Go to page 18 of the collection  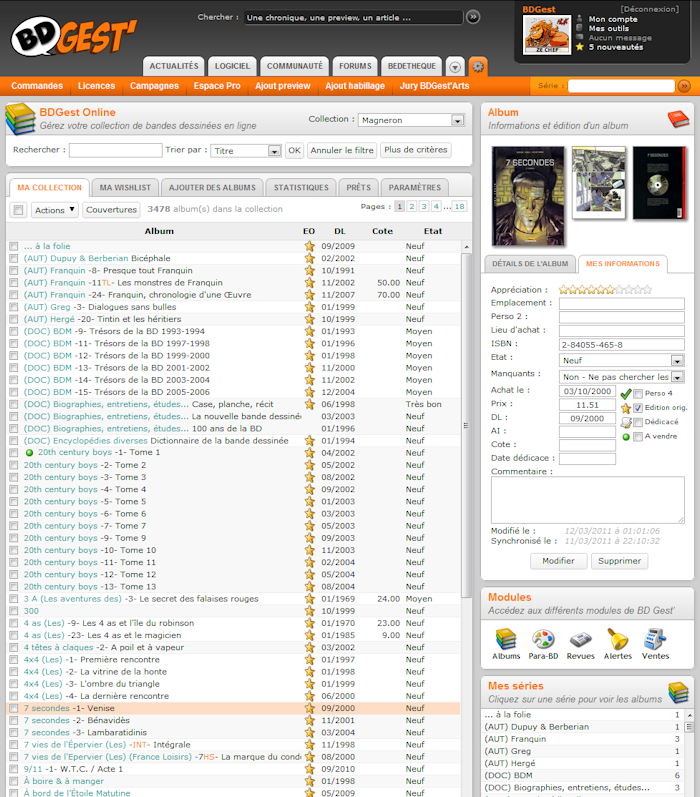pos(459,206)
